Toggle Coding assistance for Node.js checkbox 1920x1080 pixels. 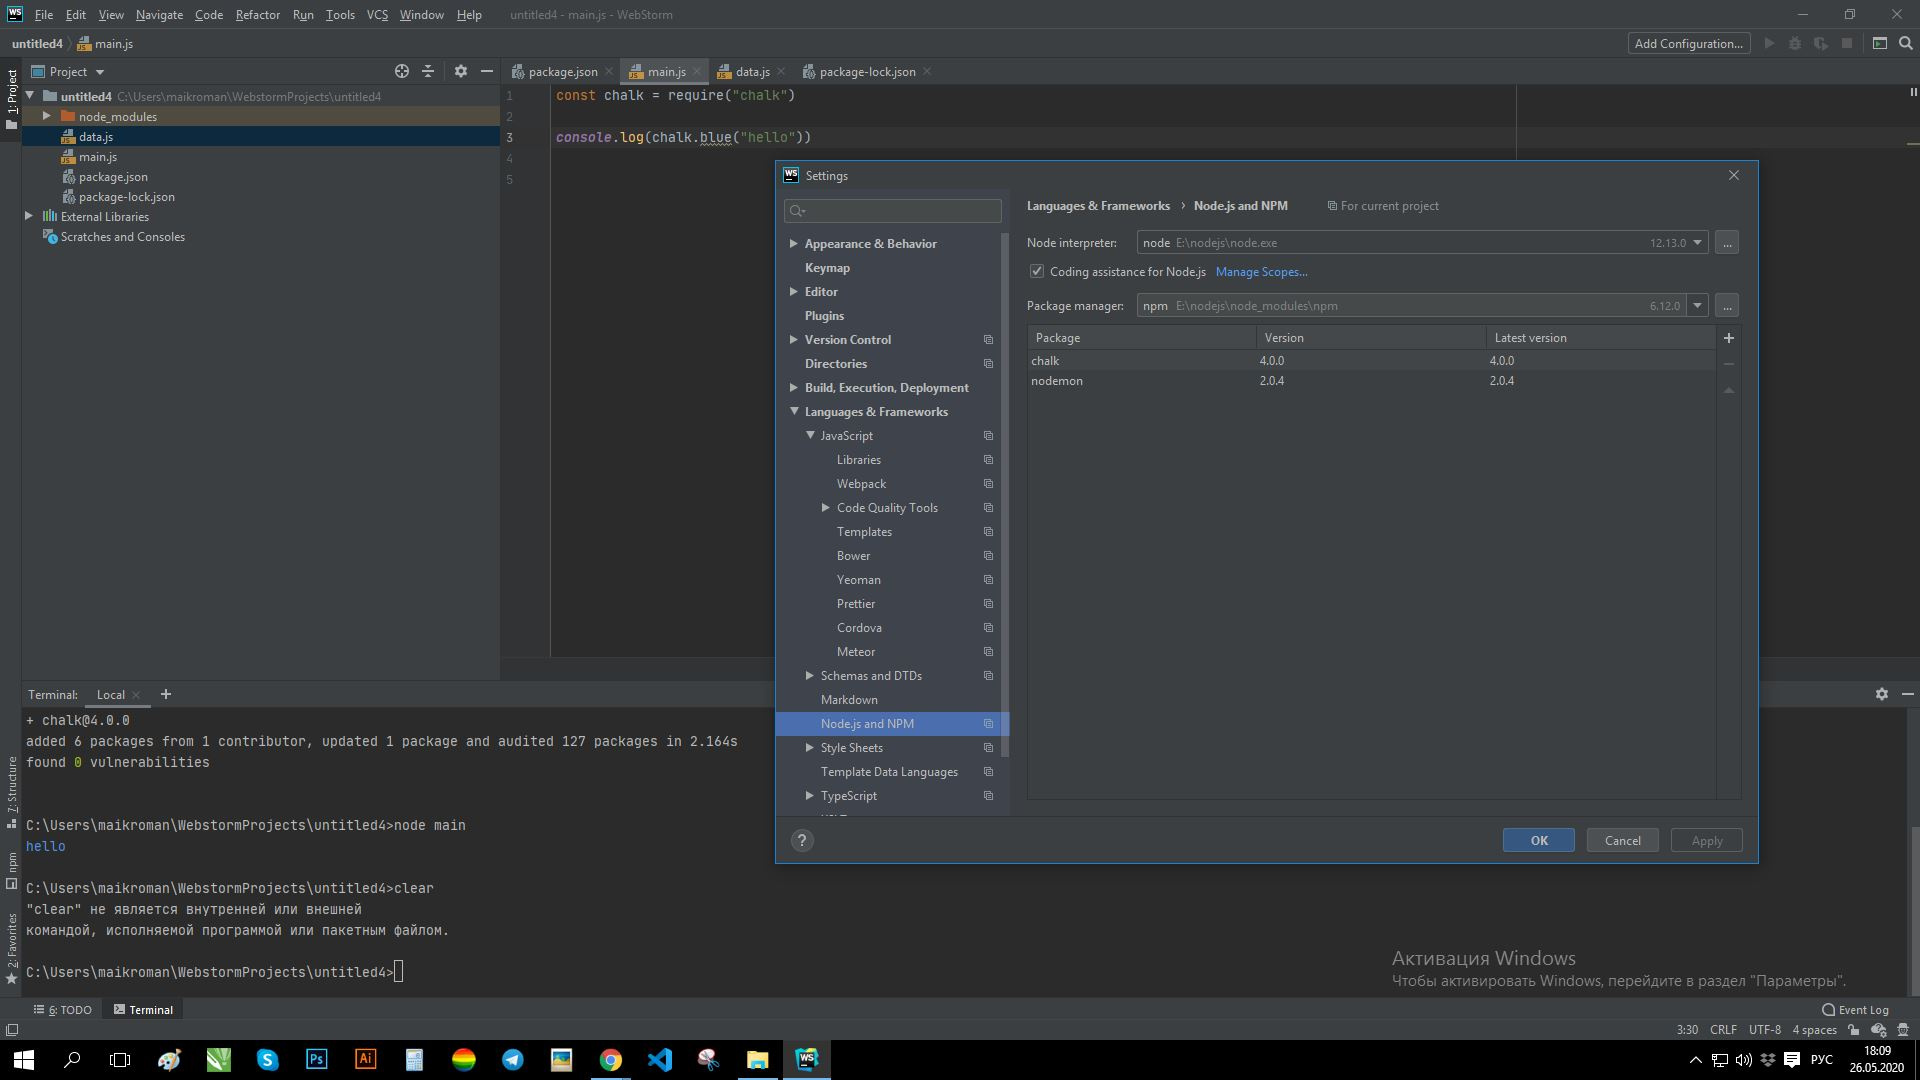coord(1037,272)
